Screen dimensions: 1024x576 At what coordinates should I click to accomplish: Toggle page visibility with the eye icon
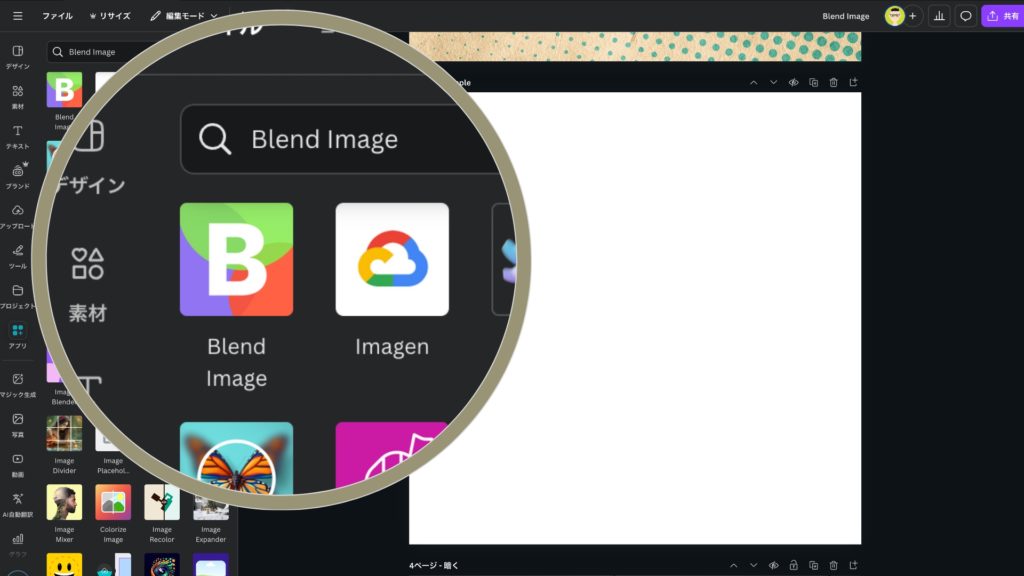point(793,82)
